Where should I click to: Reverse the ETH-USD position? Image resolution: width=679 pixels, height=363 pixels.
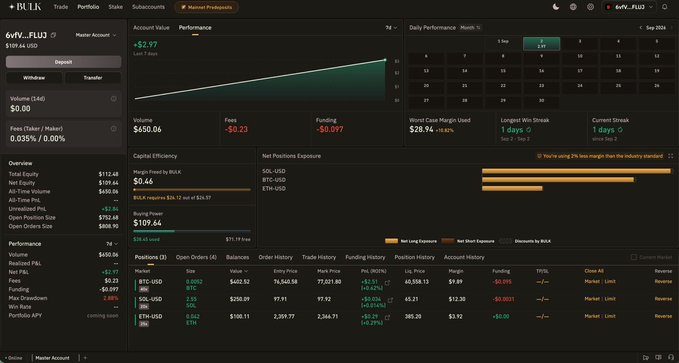coord(663,316)
